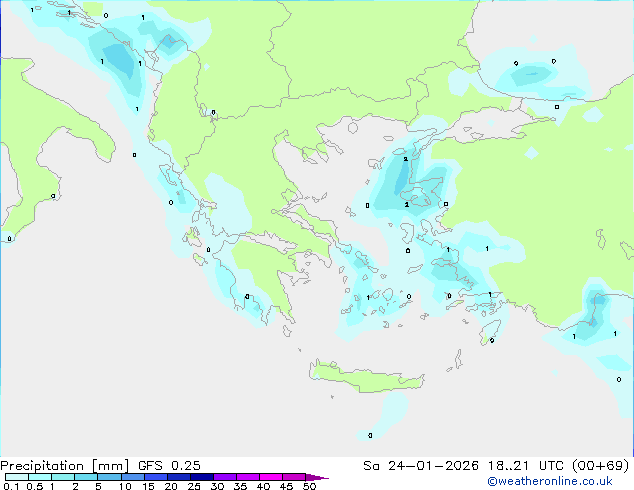Click the island of Crete on the map
Image resolution: width=634 pixels, height=490 pixels.
tap(366, 378)
